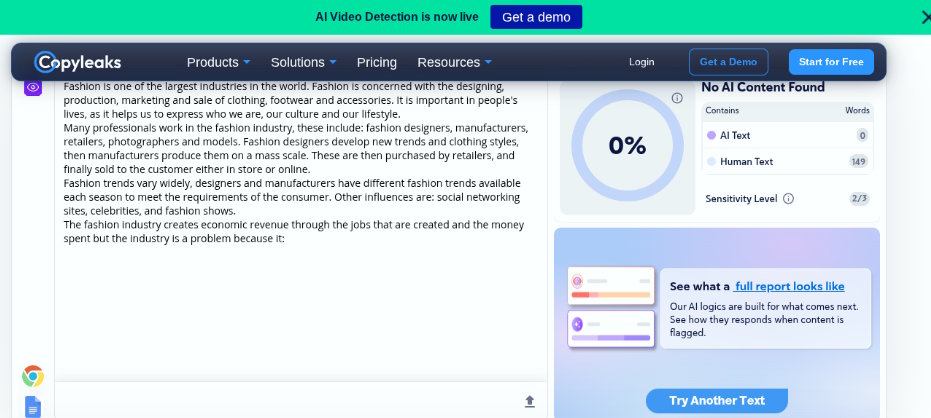Image resolution: width=931 pixels, height=418 pixels.
Task: Click the purple eye icon in sidebar
Action: [x=33, y=87]
